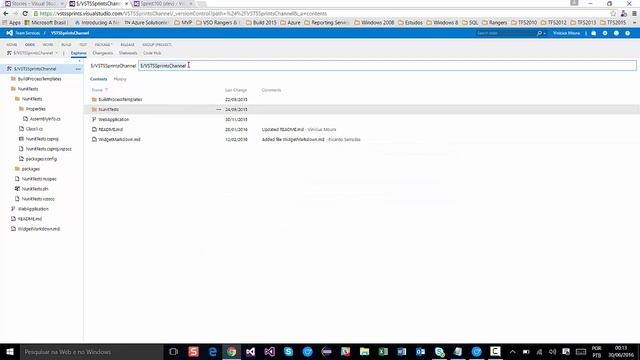Open the TFS2015 bookmarks folder
Viewport: 640px width, 360px height.
click(612, 23)
